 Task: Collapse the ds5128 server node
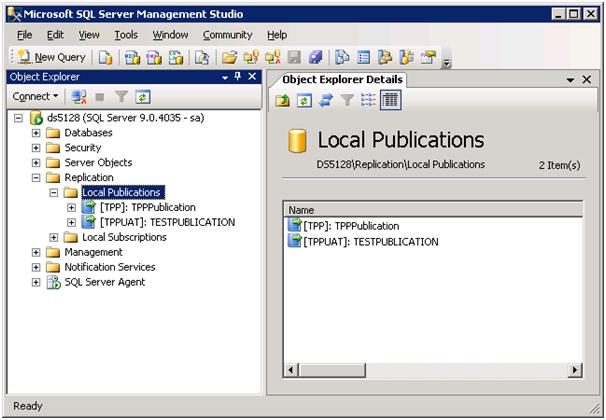pos(18,118)
